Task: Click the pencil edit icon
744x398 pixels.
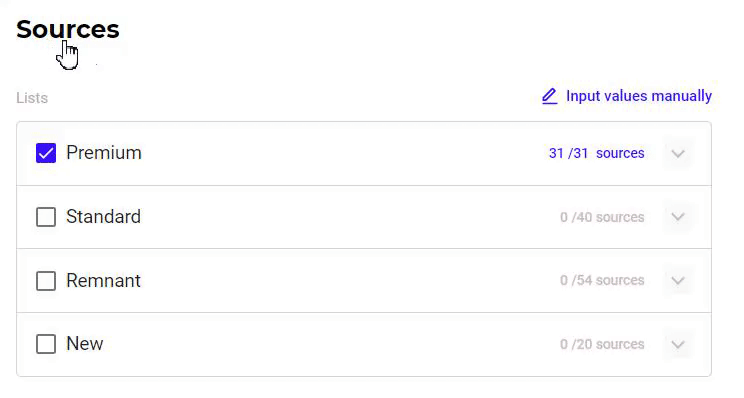Action: click(549, 96)
